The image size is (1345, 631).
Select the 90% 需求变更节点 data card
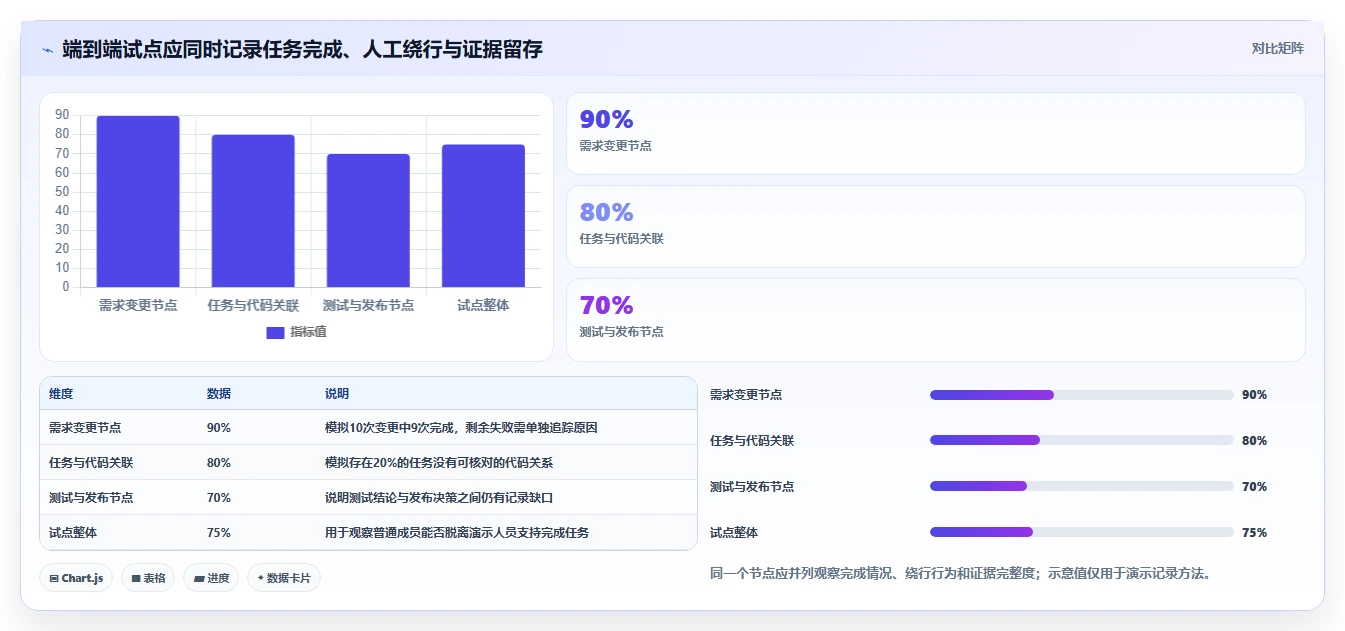click(x=935, y=134)
